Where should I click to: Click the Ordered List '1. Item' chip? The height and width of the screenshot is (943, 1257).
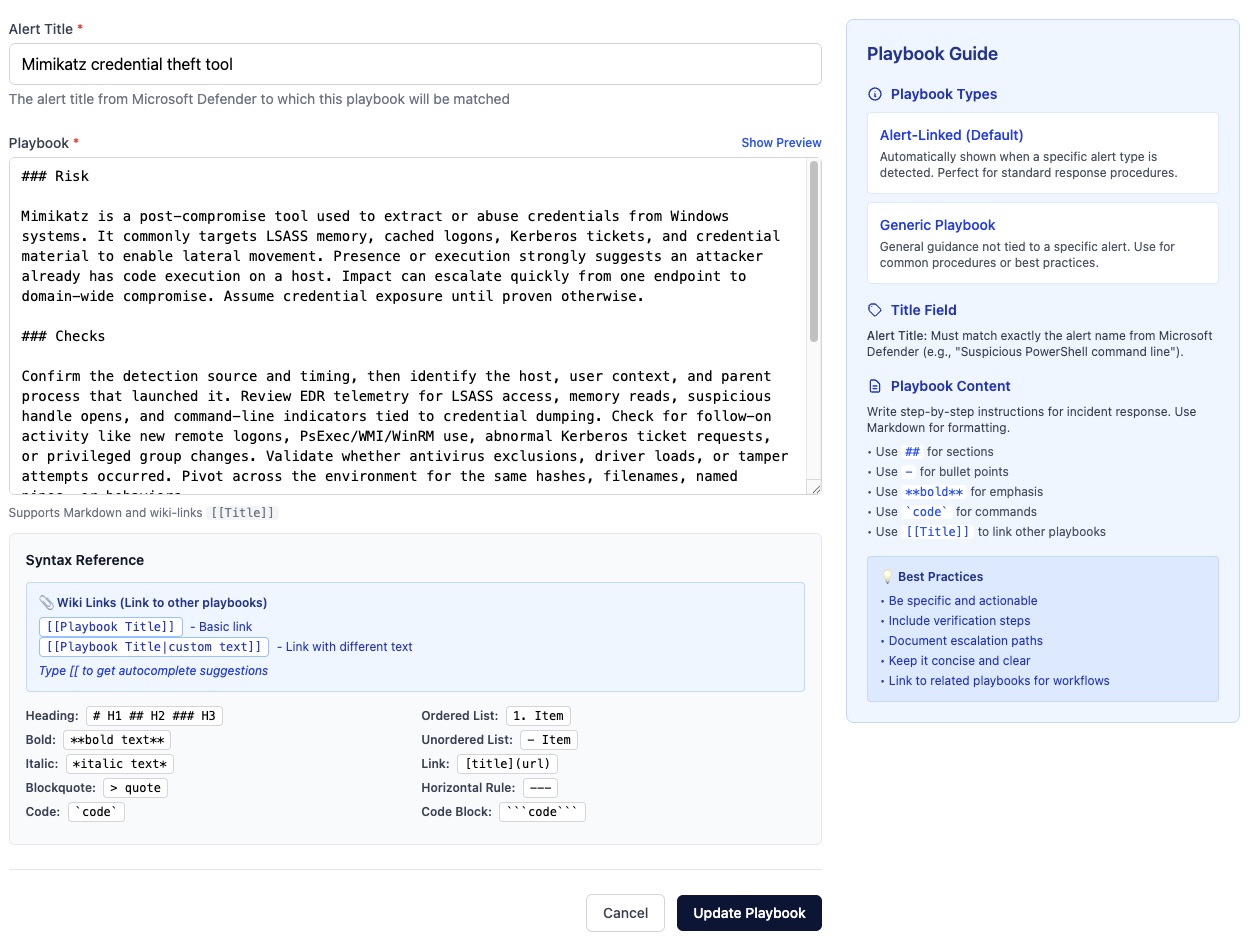point(538,715)
